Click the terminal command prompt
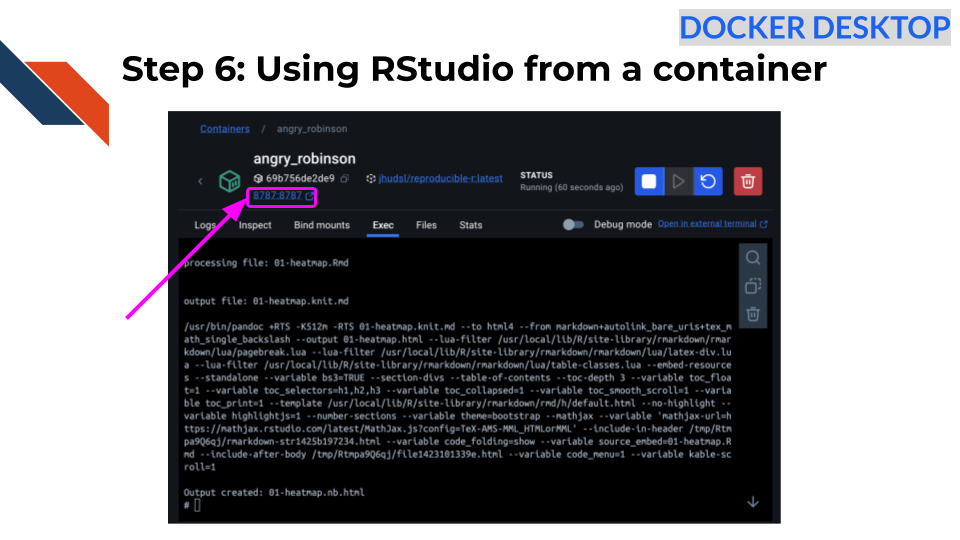The image size is (960, 540). tap(192, 505)
